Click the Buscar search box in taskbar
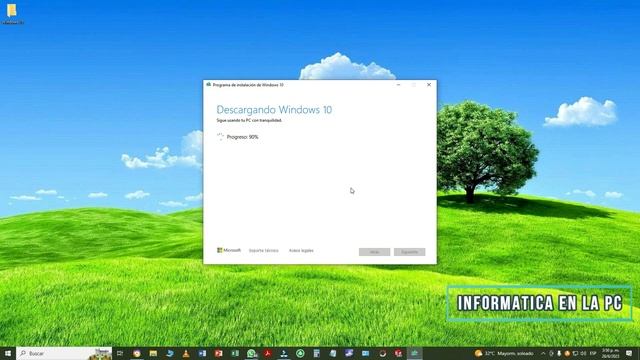The width and height of the screenshot is (640, 360). (64, 353)
